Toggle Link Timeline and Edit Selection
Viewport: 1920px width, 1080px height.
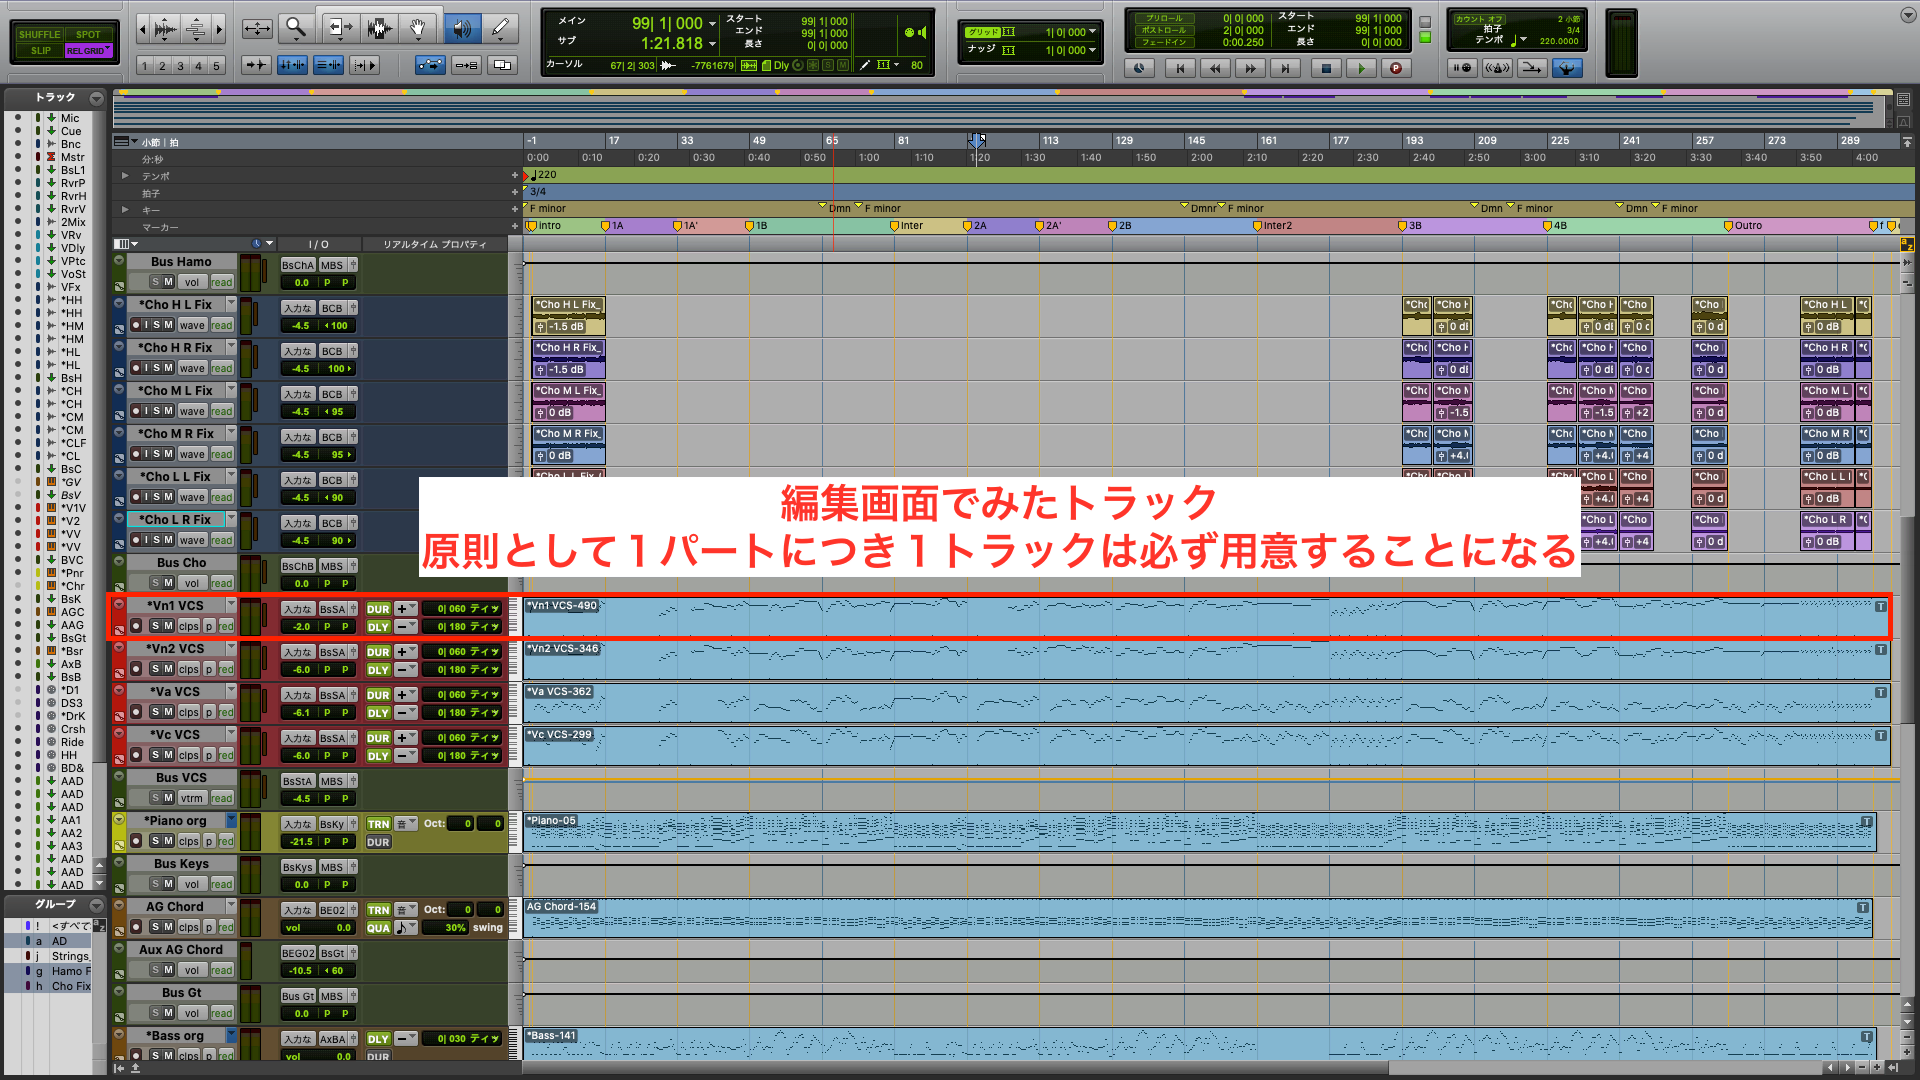point(292,65)
